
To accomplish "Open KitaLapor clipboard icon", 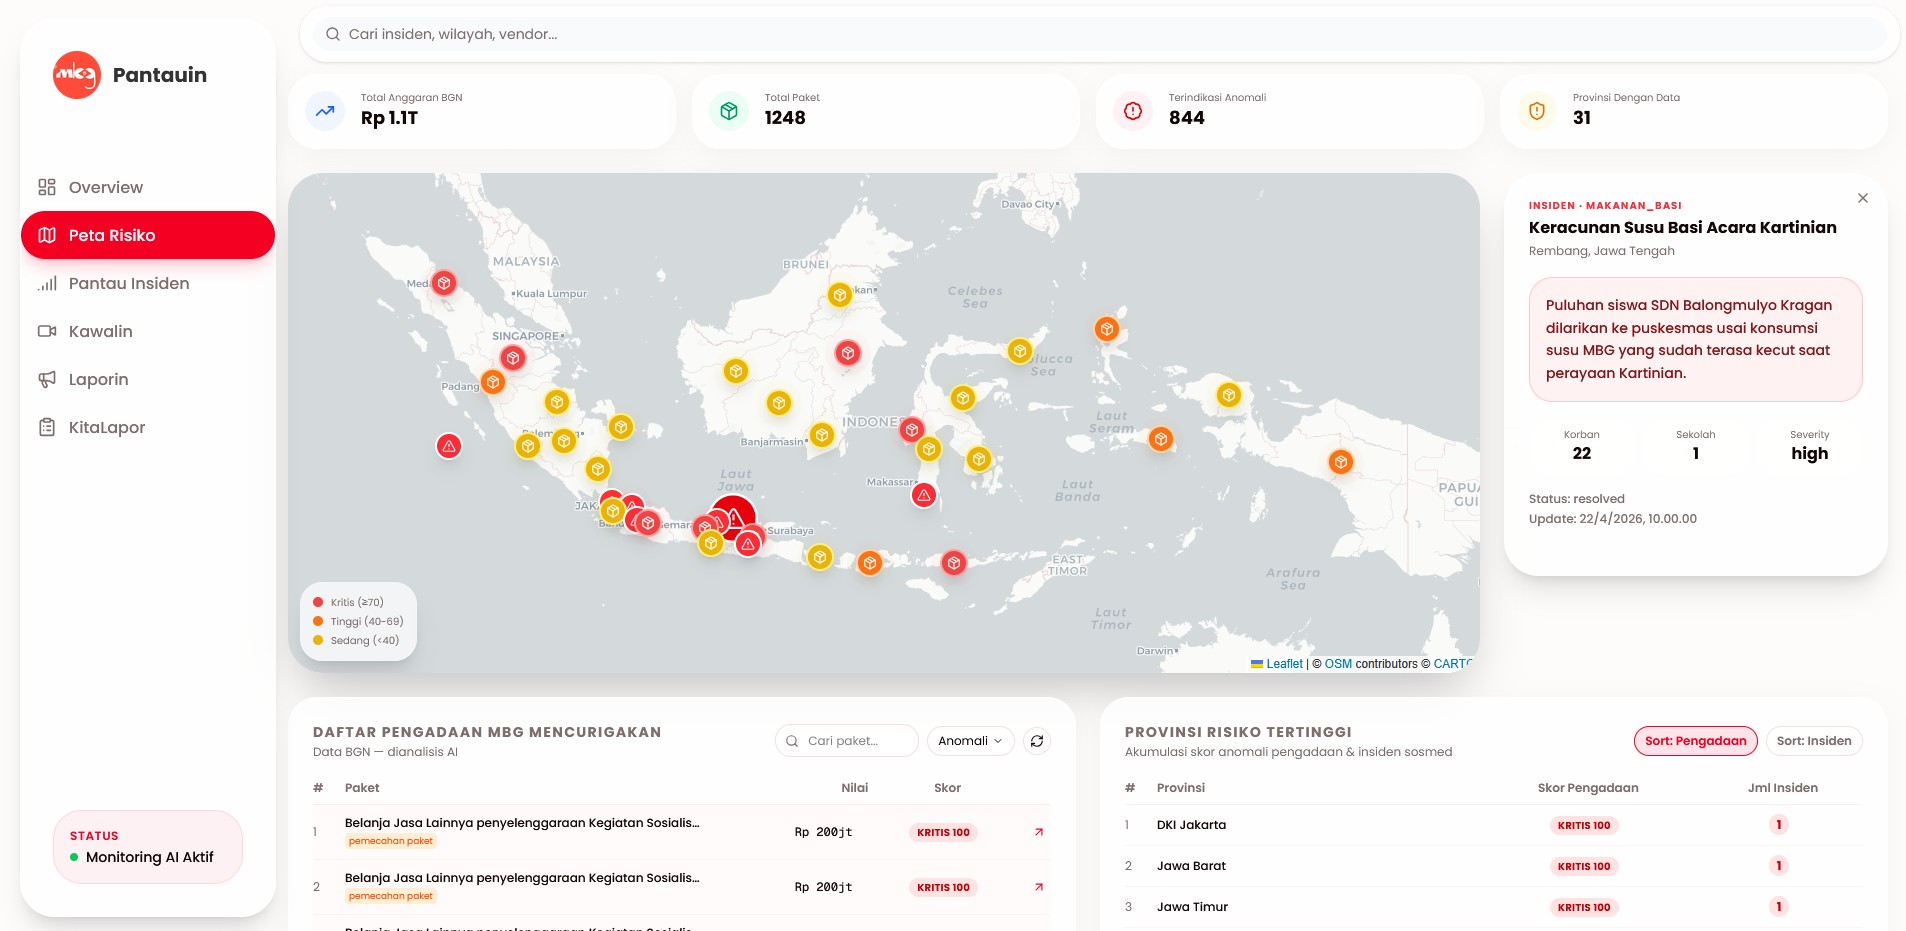I will pos(47,427).
